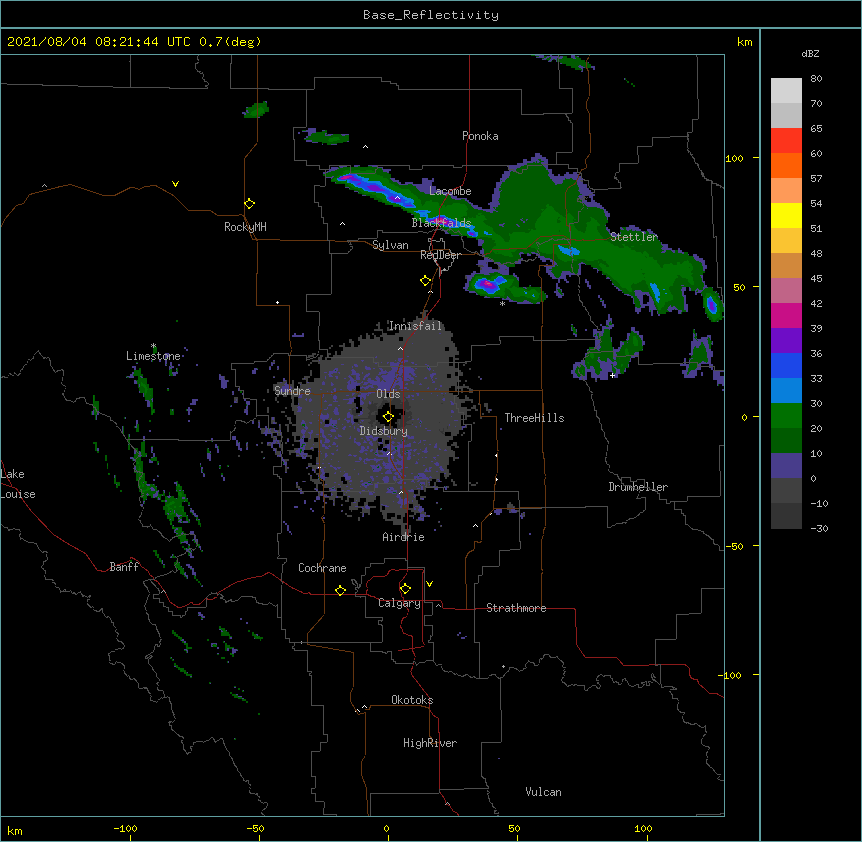
Task: Pick the blue 33-36 dBZ legend swatch
Action: click(786, 365)
